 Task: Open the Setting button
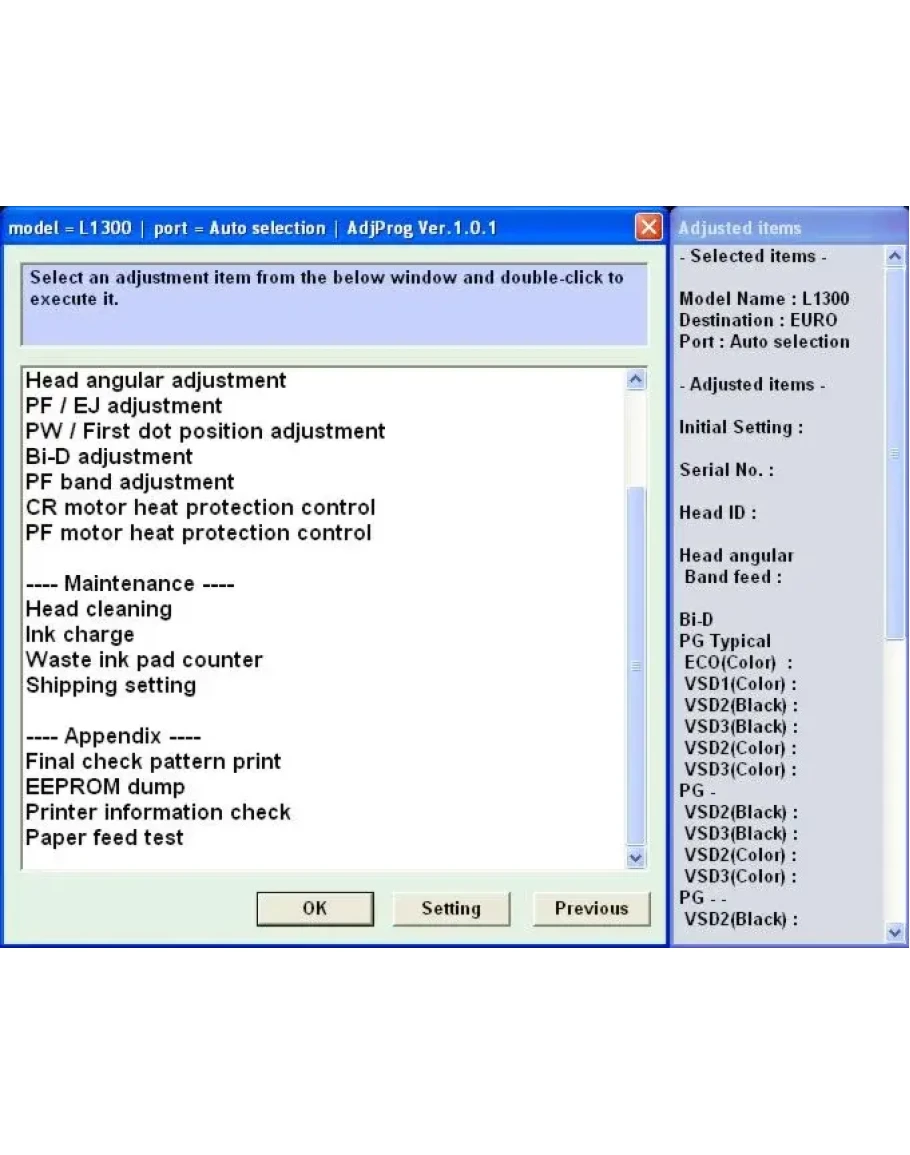click(x=450, y=908)
